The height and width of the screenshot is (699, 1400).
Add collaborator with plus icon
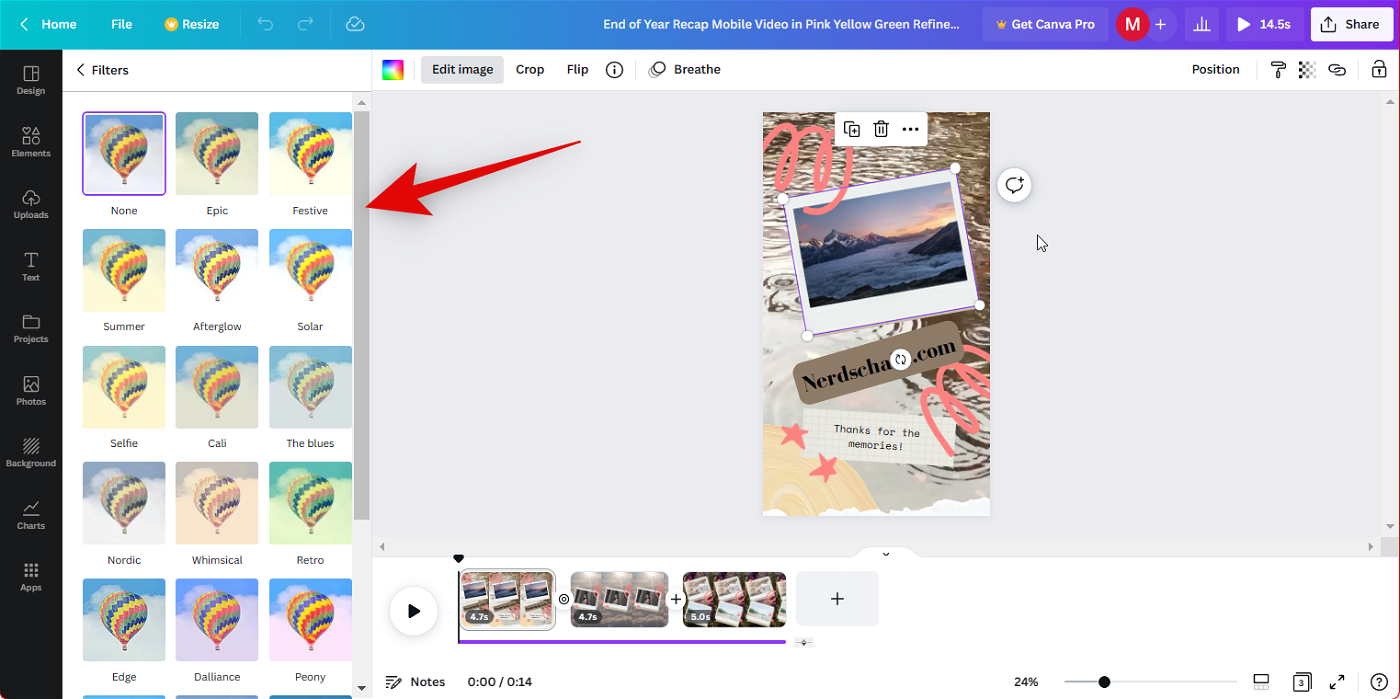tap(1160, 24)
